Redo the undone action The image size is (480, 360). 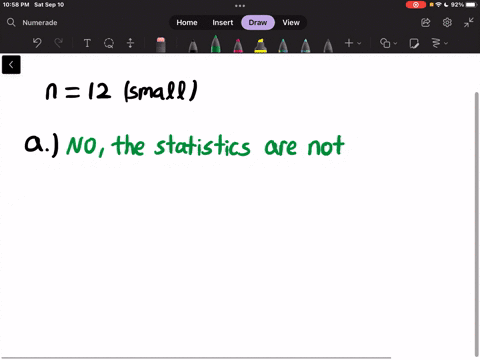point(59,43)
